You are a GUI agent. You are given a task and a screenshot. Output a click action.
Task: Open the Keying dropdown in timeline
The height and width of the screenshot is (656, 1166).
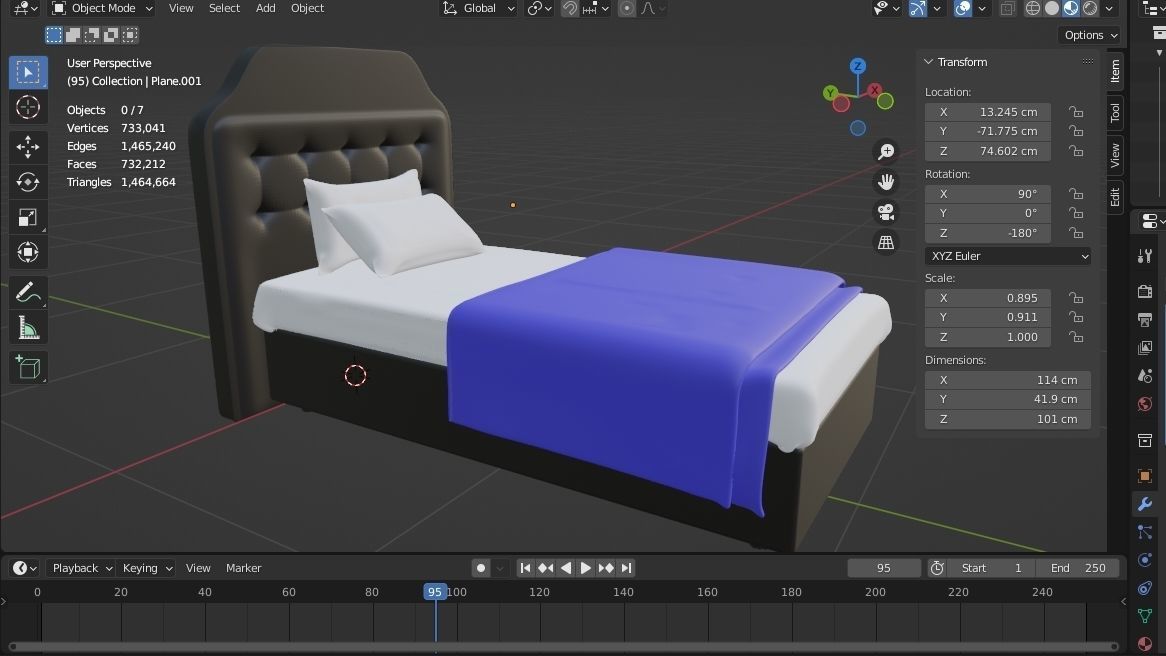click(x=146, y=568)
